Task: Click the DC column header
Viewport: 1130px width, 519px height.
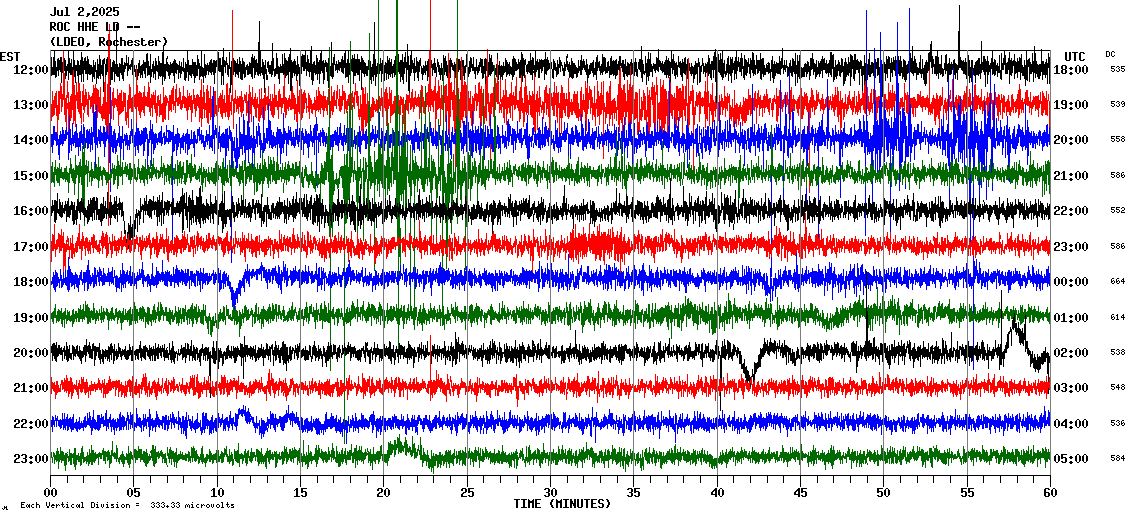Action: 1110,54
